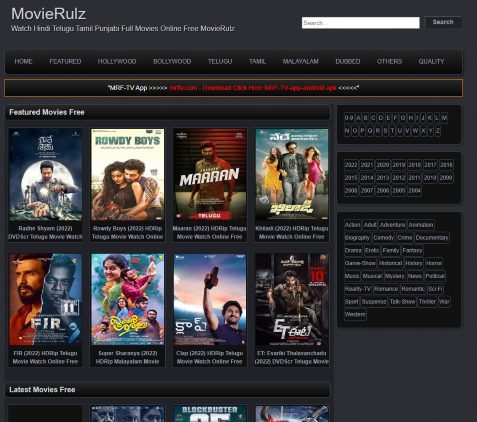Click the Search input field
The image size is (477, 422).
pos(360,23)
